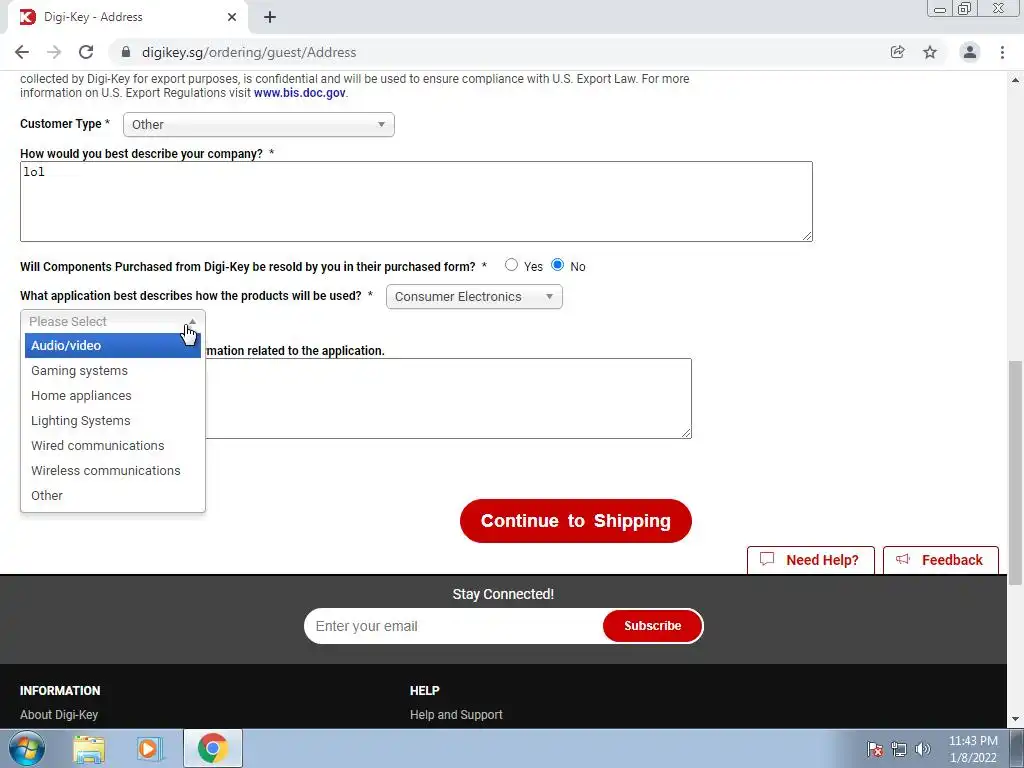Choose Wired communications from the list
The height and width of the screenshot is (768, 1024).
tap(113, 445)
